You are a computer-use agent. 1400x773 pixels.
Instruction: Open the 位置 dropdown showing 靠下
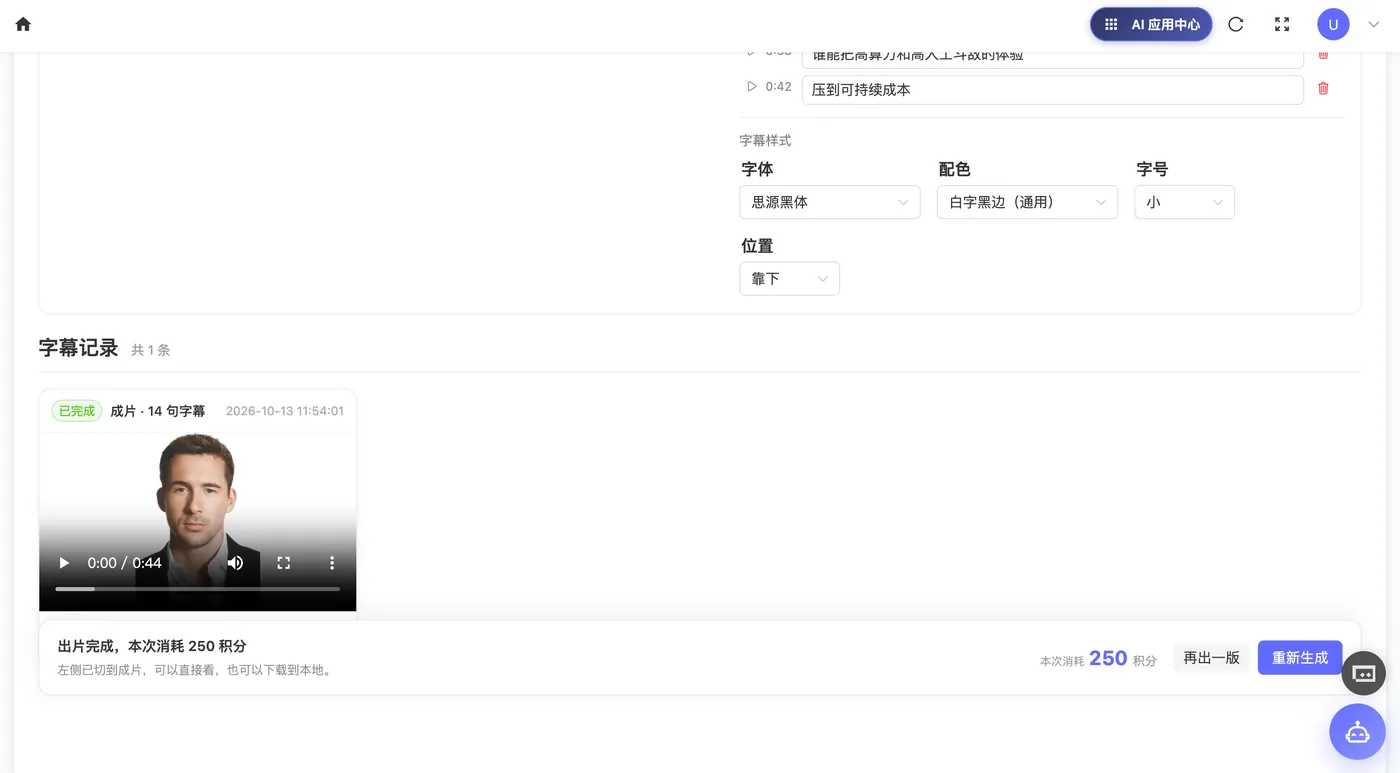[789, 279]
